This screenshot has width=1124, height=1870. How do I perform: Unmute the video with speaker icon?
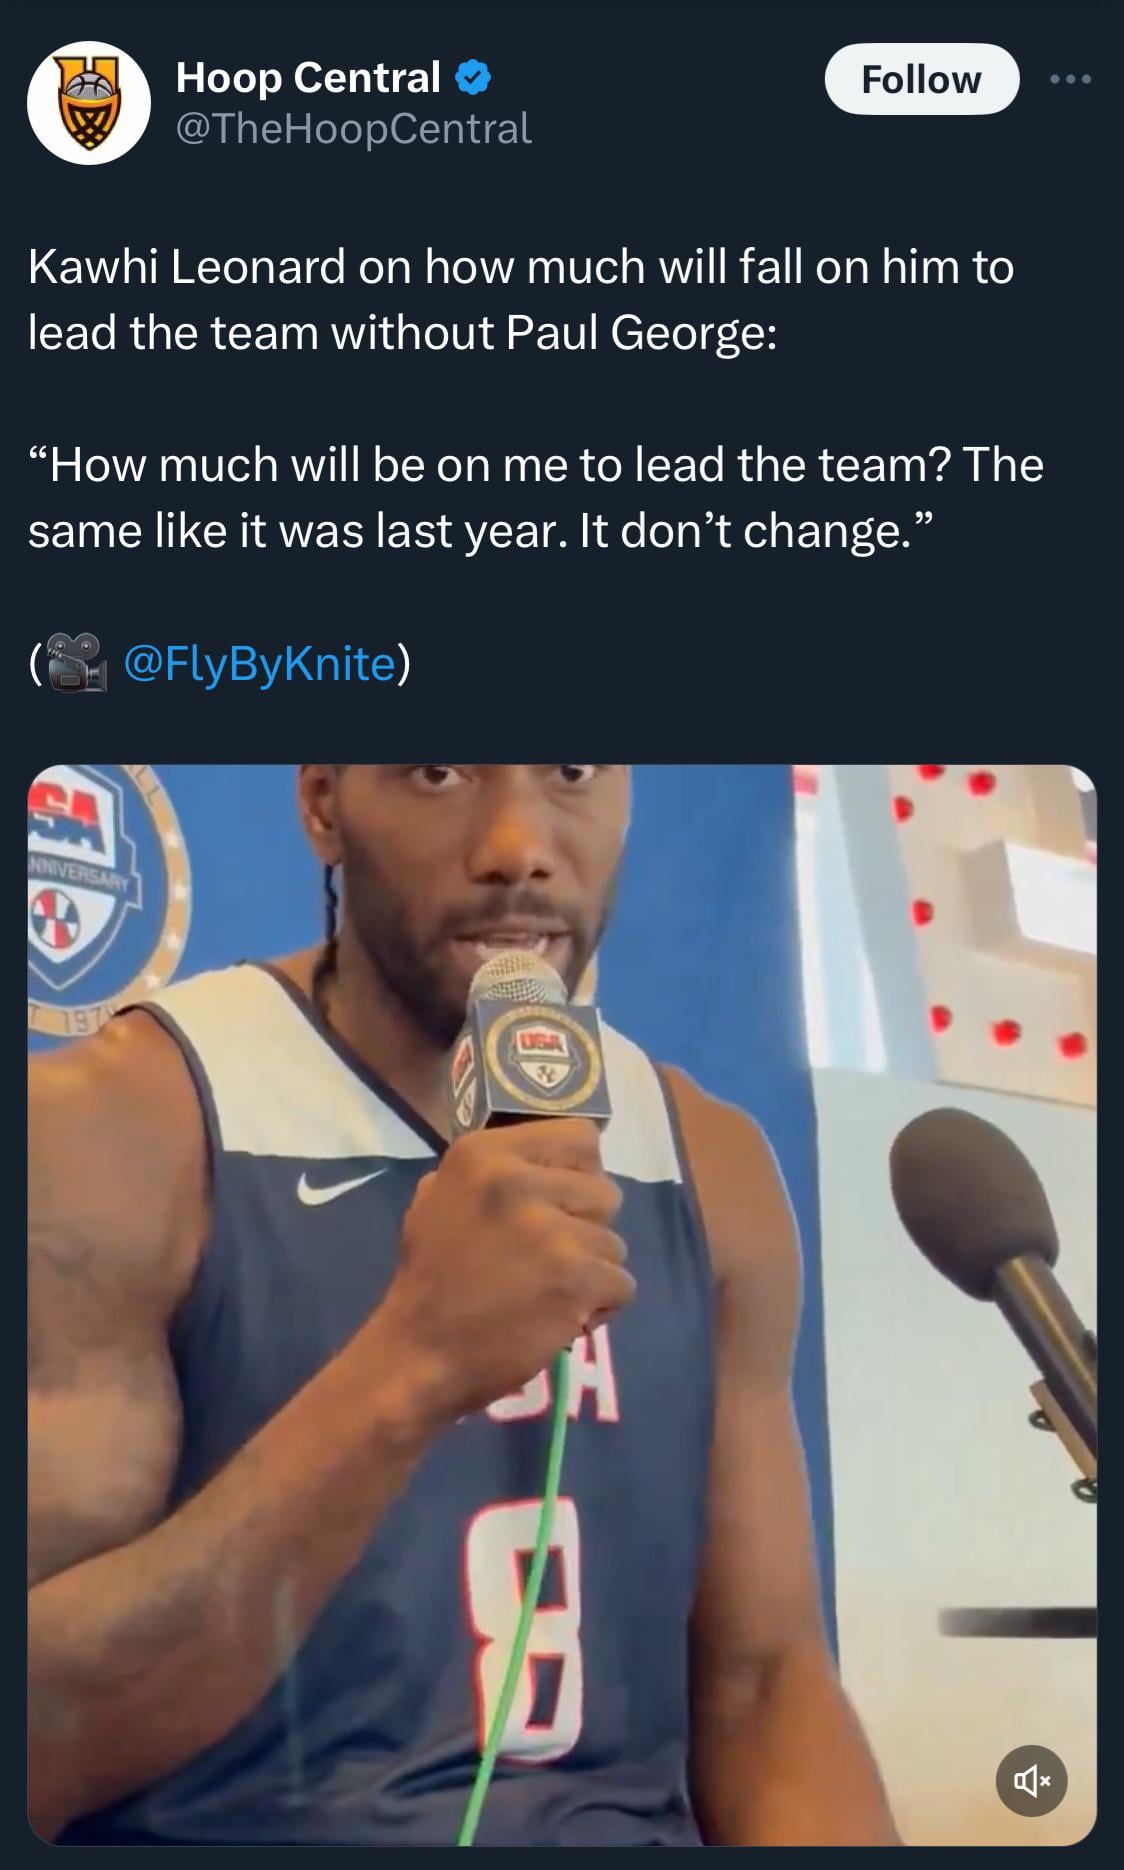pos(1031,1781)
